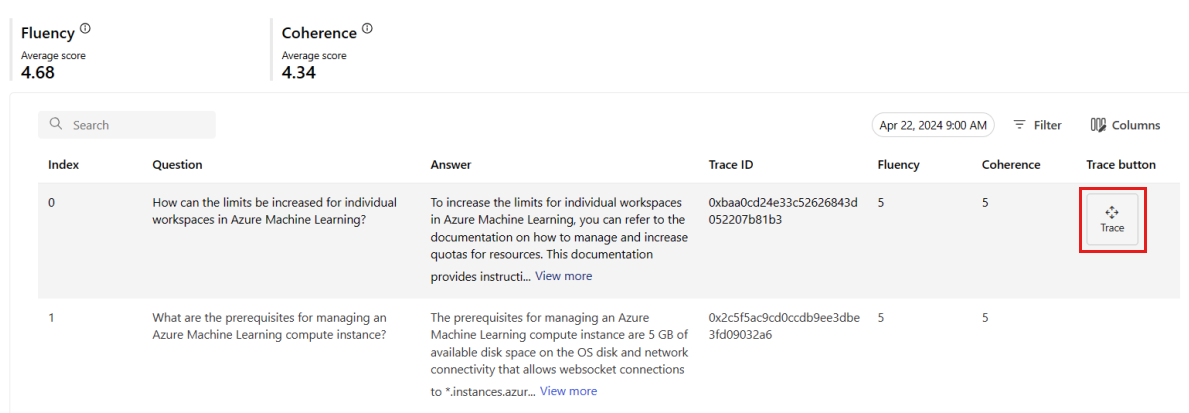
Task: Open the Apr 22, 2024 9:00 AM selector
Action: coord(933,125)
